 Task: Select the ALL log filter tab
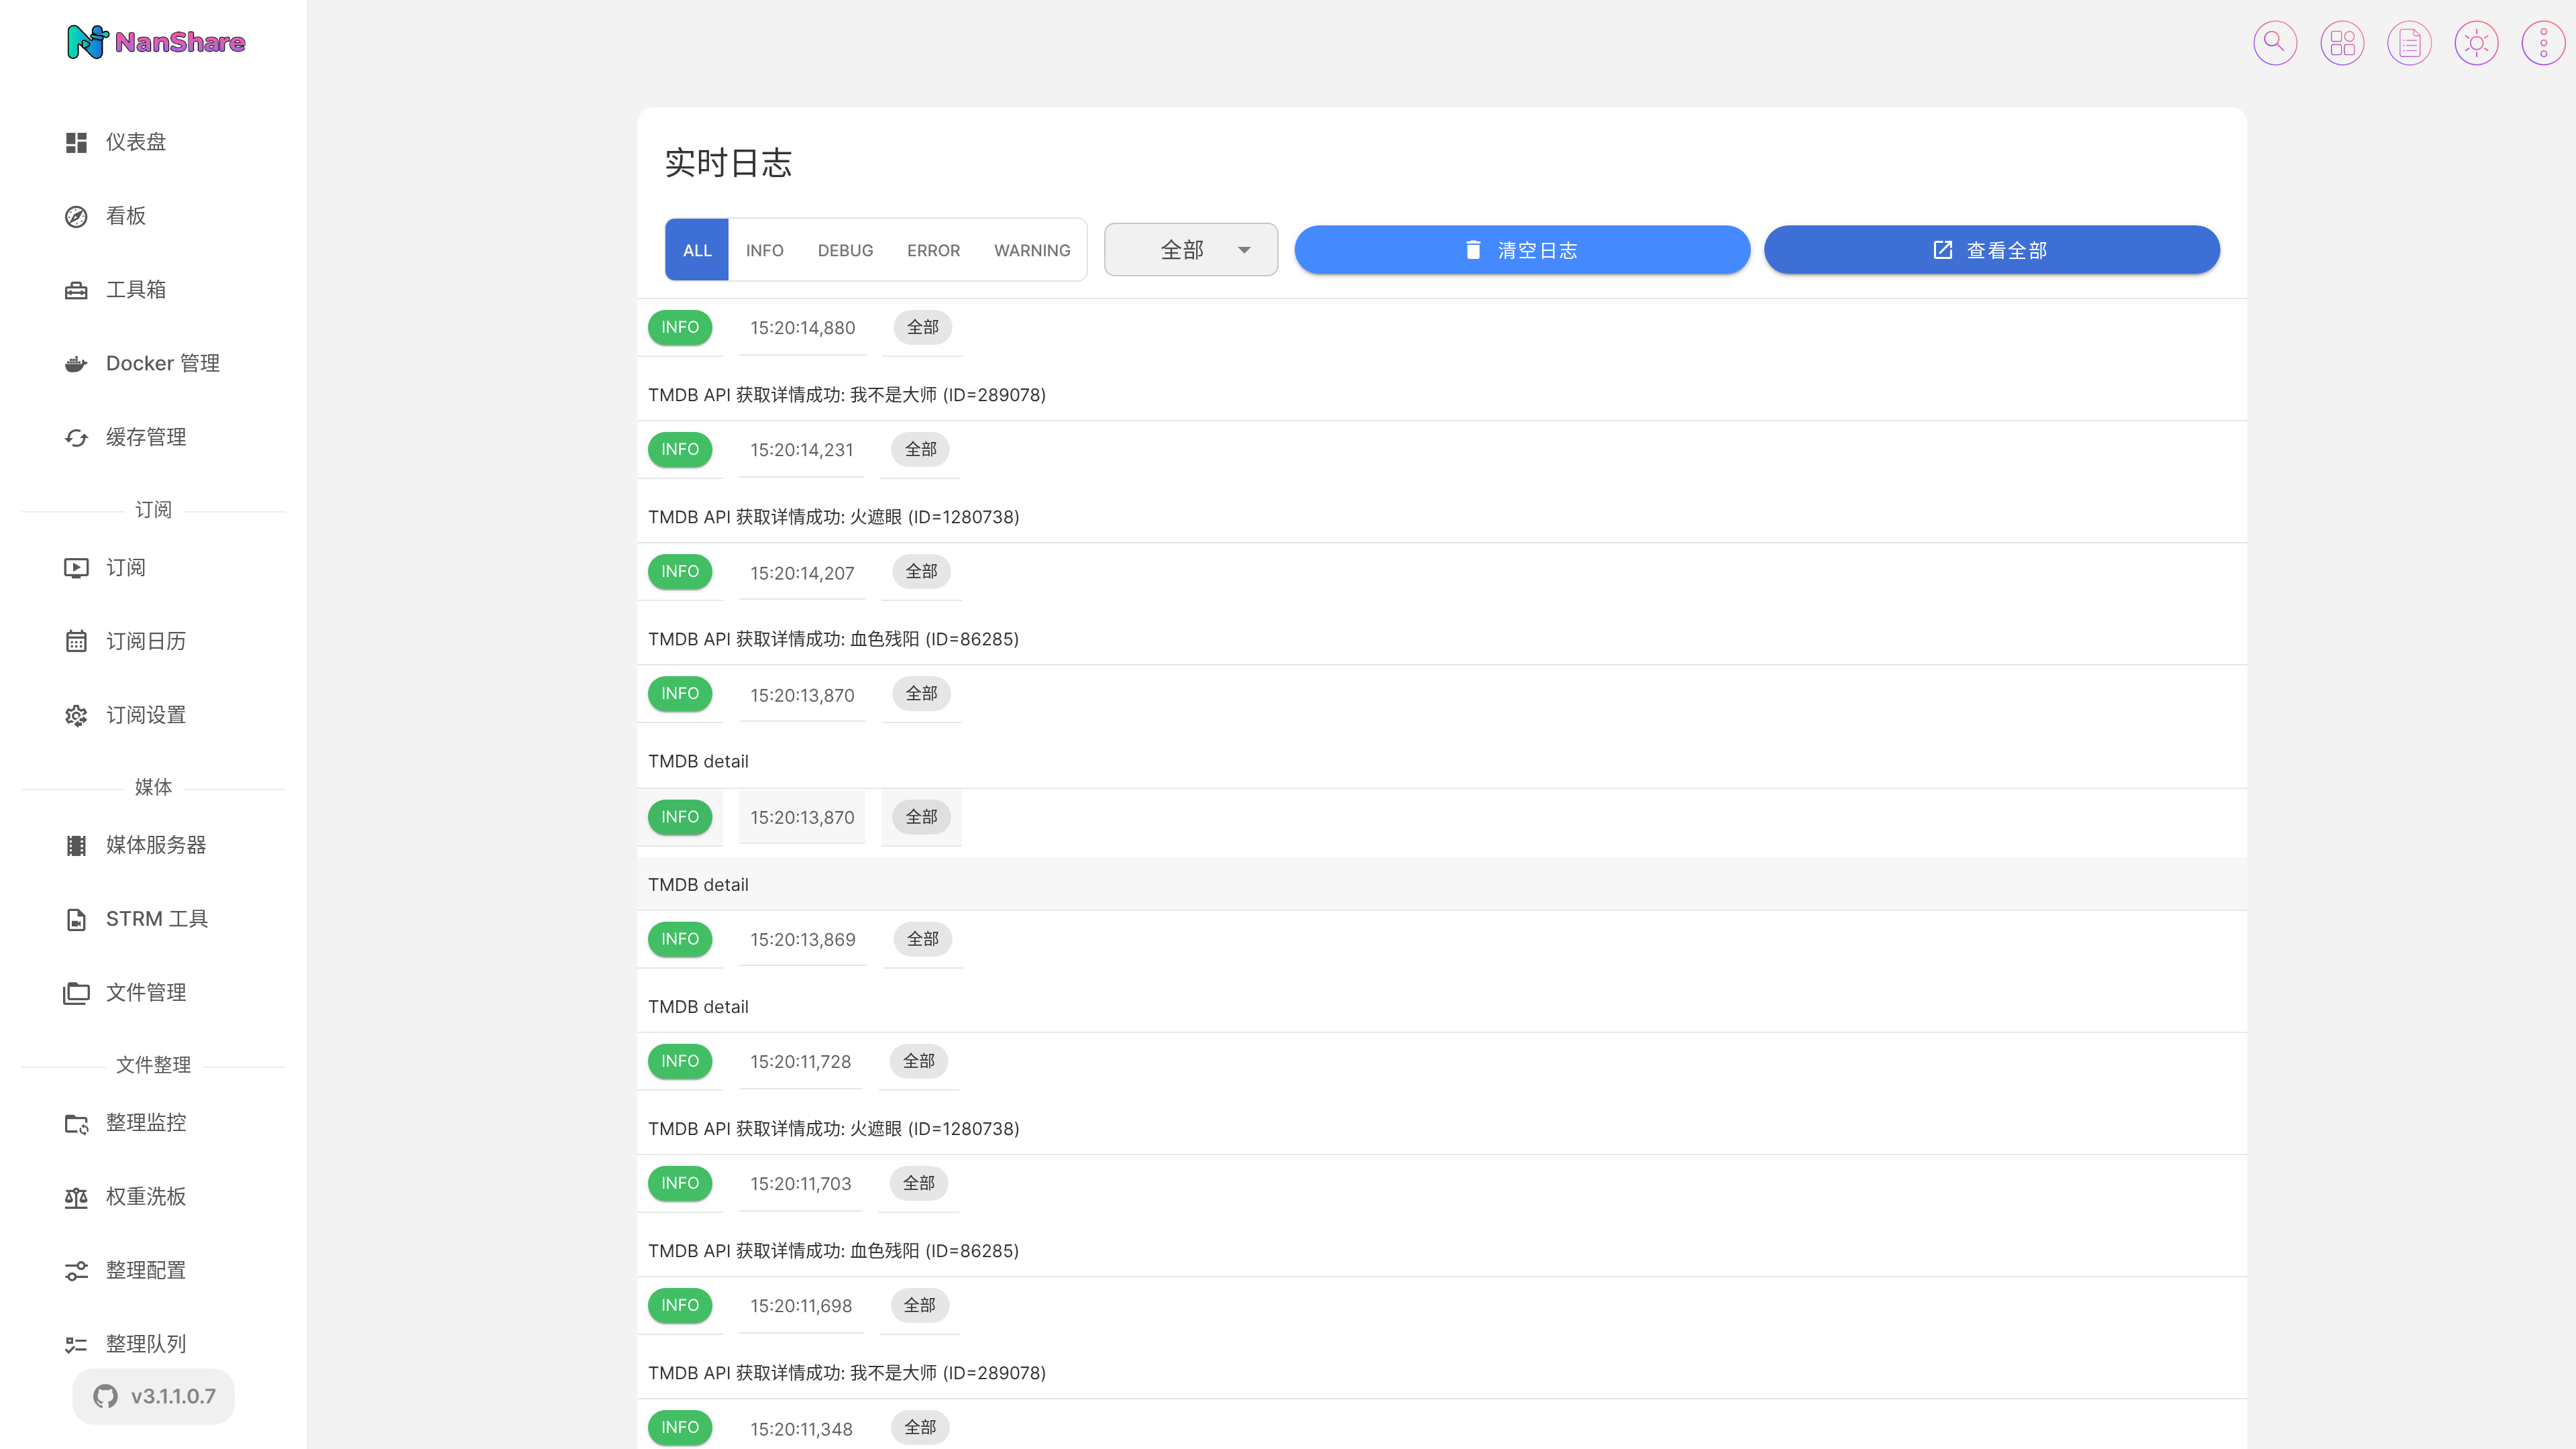697,250
